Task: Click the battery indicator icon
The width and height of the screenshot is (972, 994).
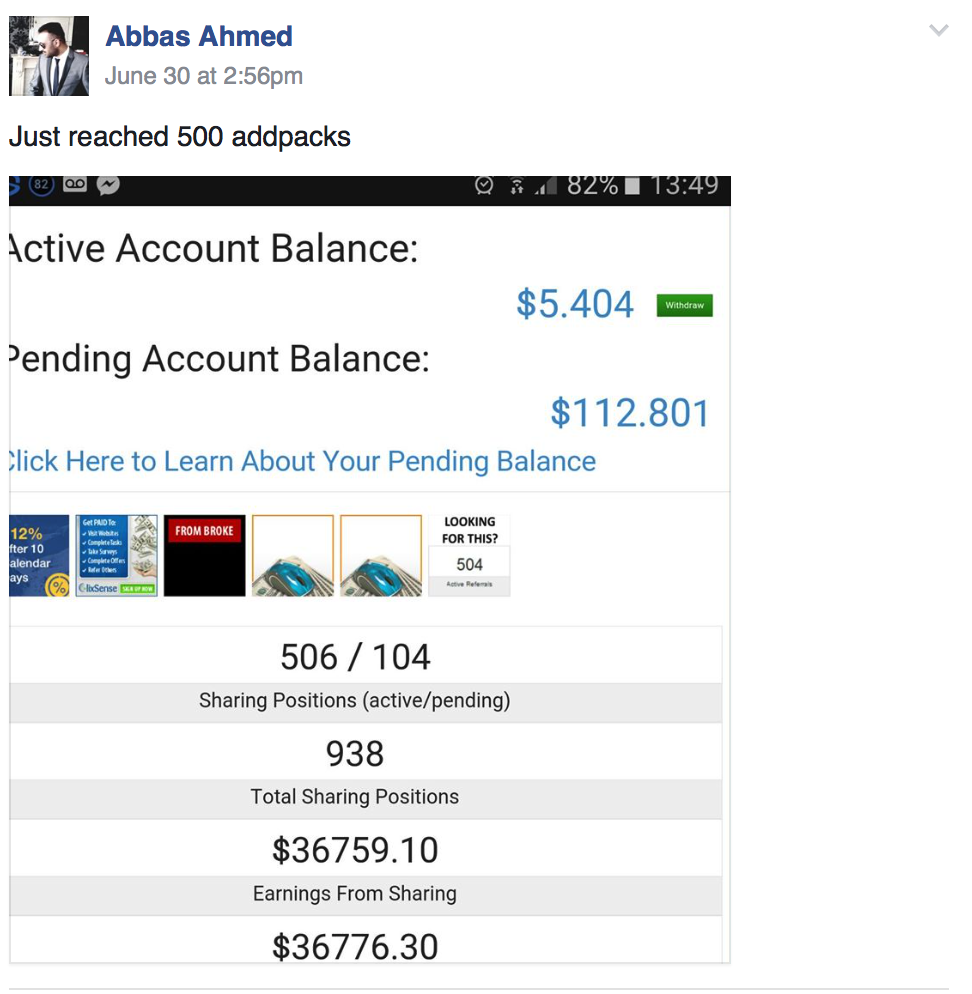Action: tap(632, 186)
